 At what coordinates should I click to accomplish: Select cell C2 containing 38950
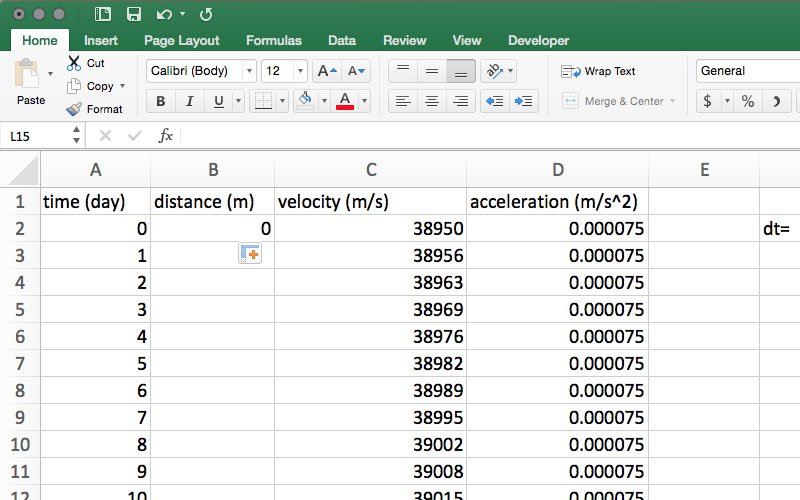(x=371, y=229)
